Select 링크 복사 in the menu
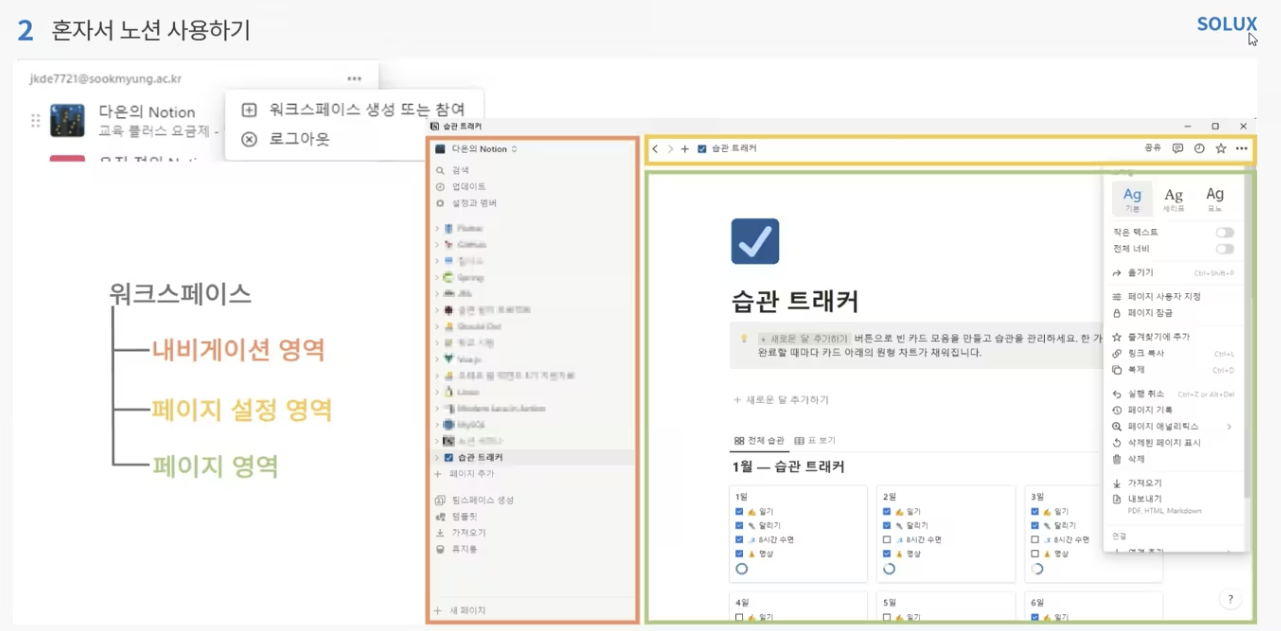1281x631 pixels. 1173,353
